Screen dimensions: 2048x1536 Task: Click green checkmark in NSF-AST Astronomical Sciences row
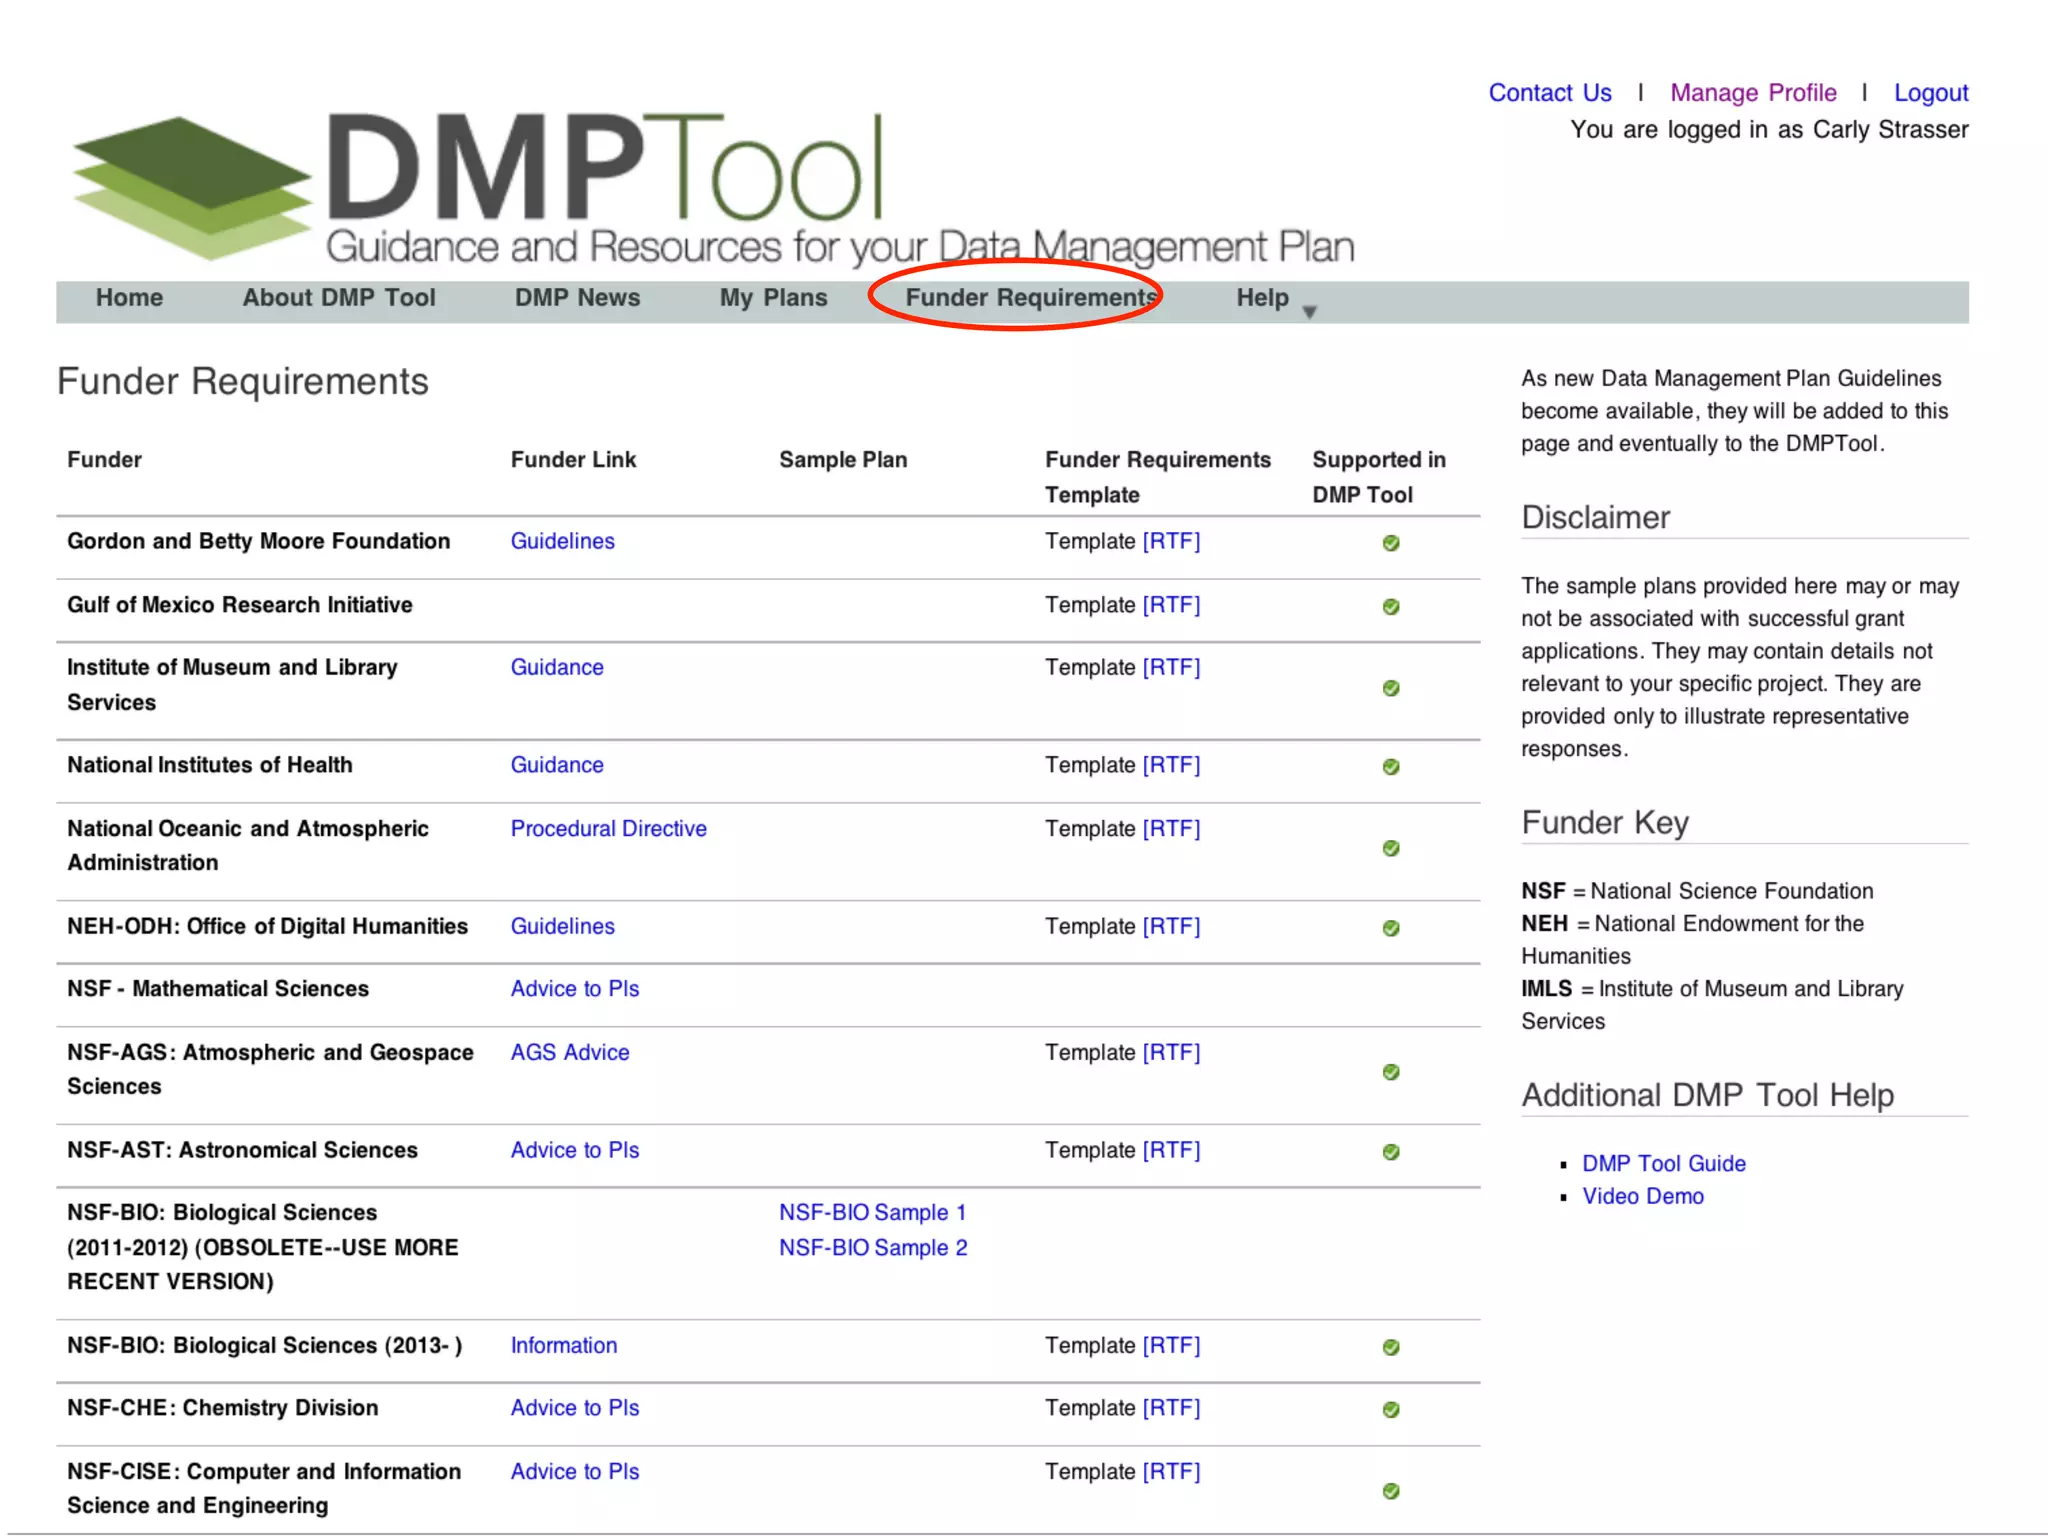pyautogui.click(x=1390, y=1152)
